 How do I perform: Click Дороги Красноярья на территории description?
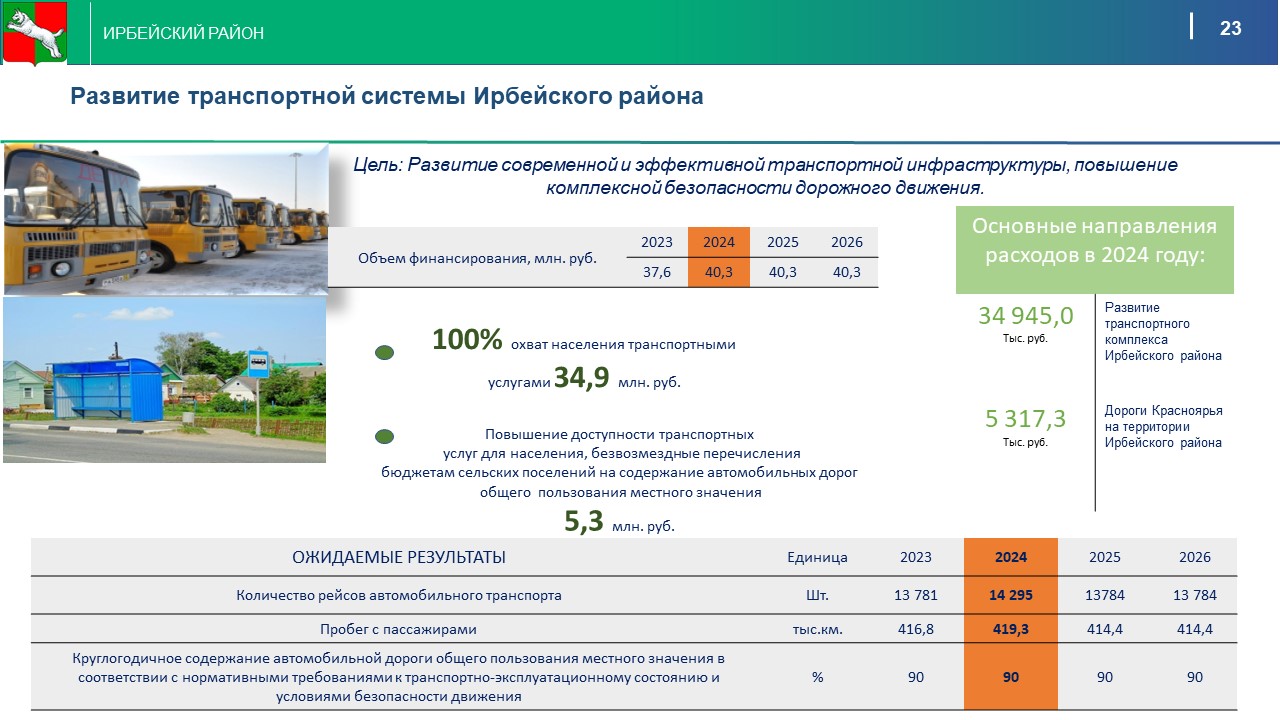[x=1163, y=427]
